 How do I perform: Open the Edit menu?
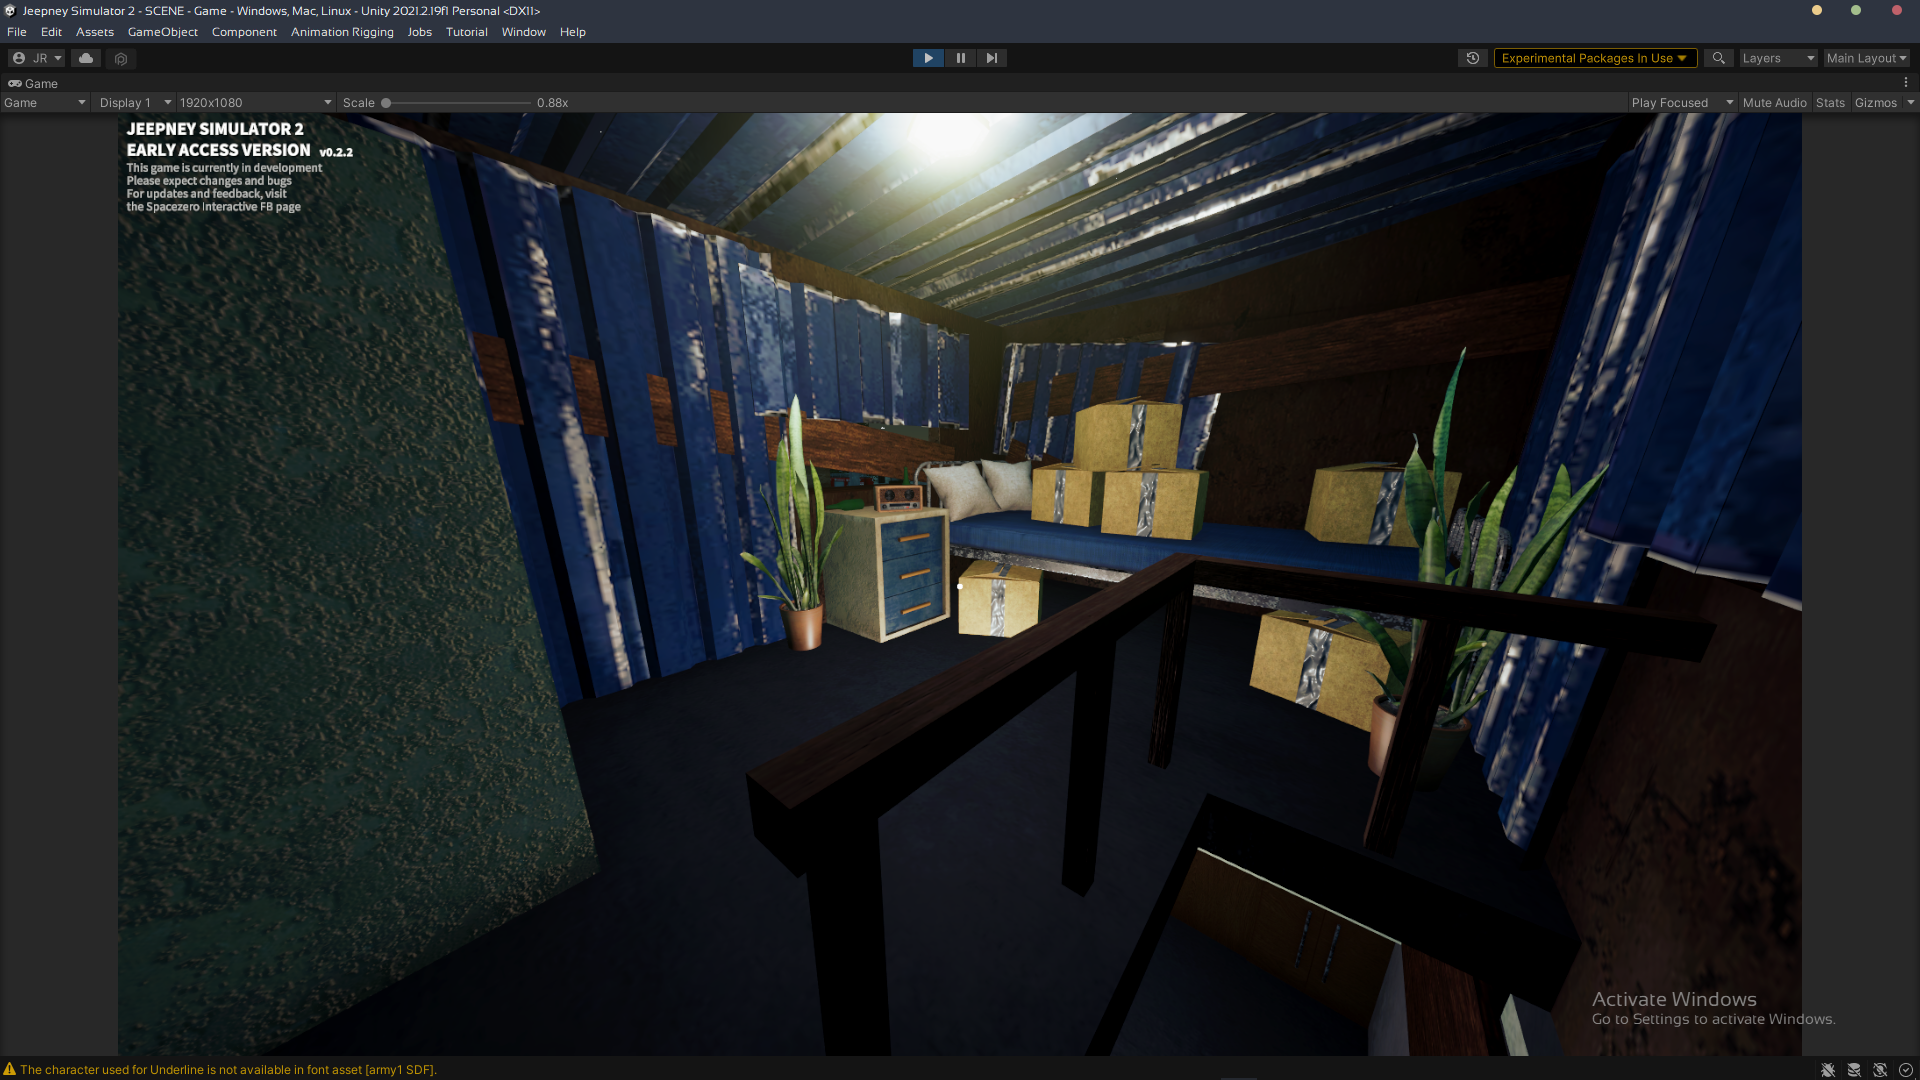pos(51,32)
